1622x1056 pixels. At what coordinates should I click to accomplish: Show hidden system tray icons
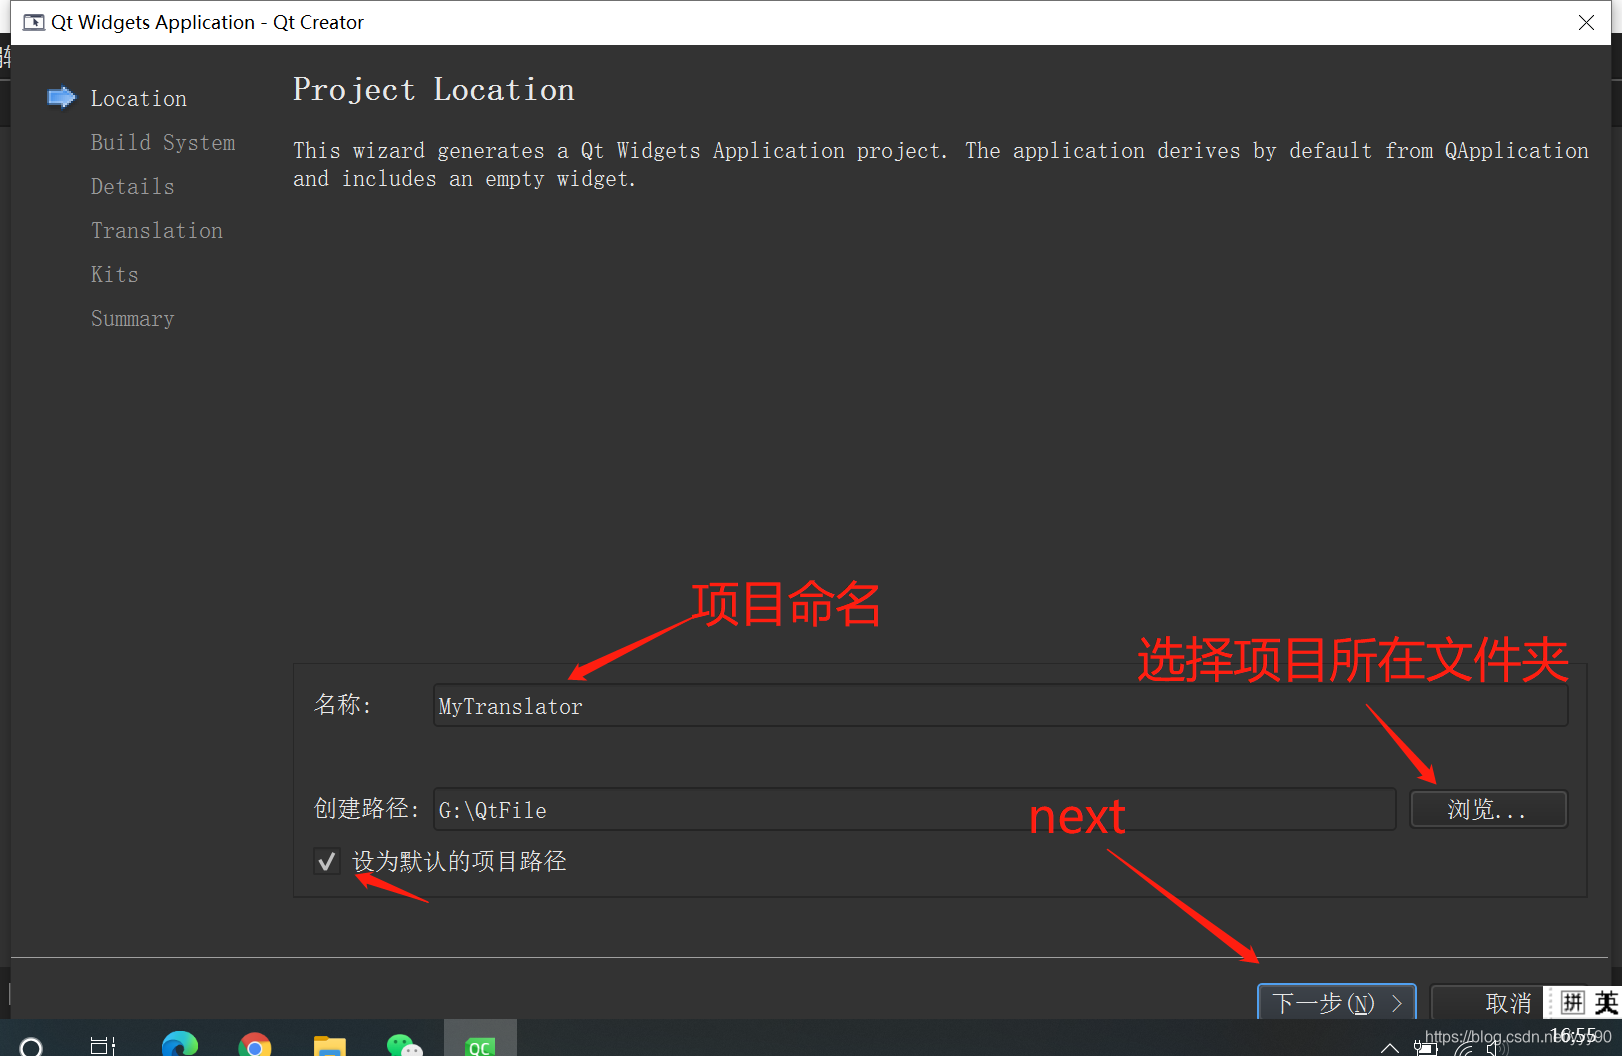[x=1390, y=1047]
